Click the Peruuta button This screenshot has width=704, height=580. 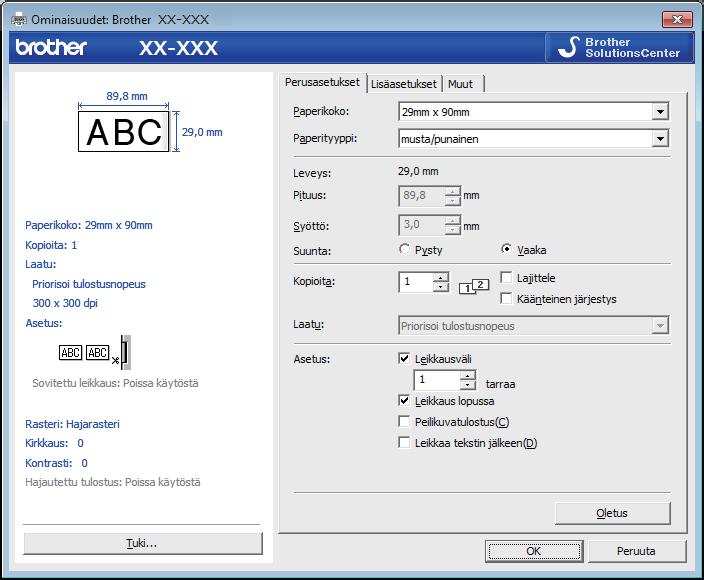click(636, 551)
